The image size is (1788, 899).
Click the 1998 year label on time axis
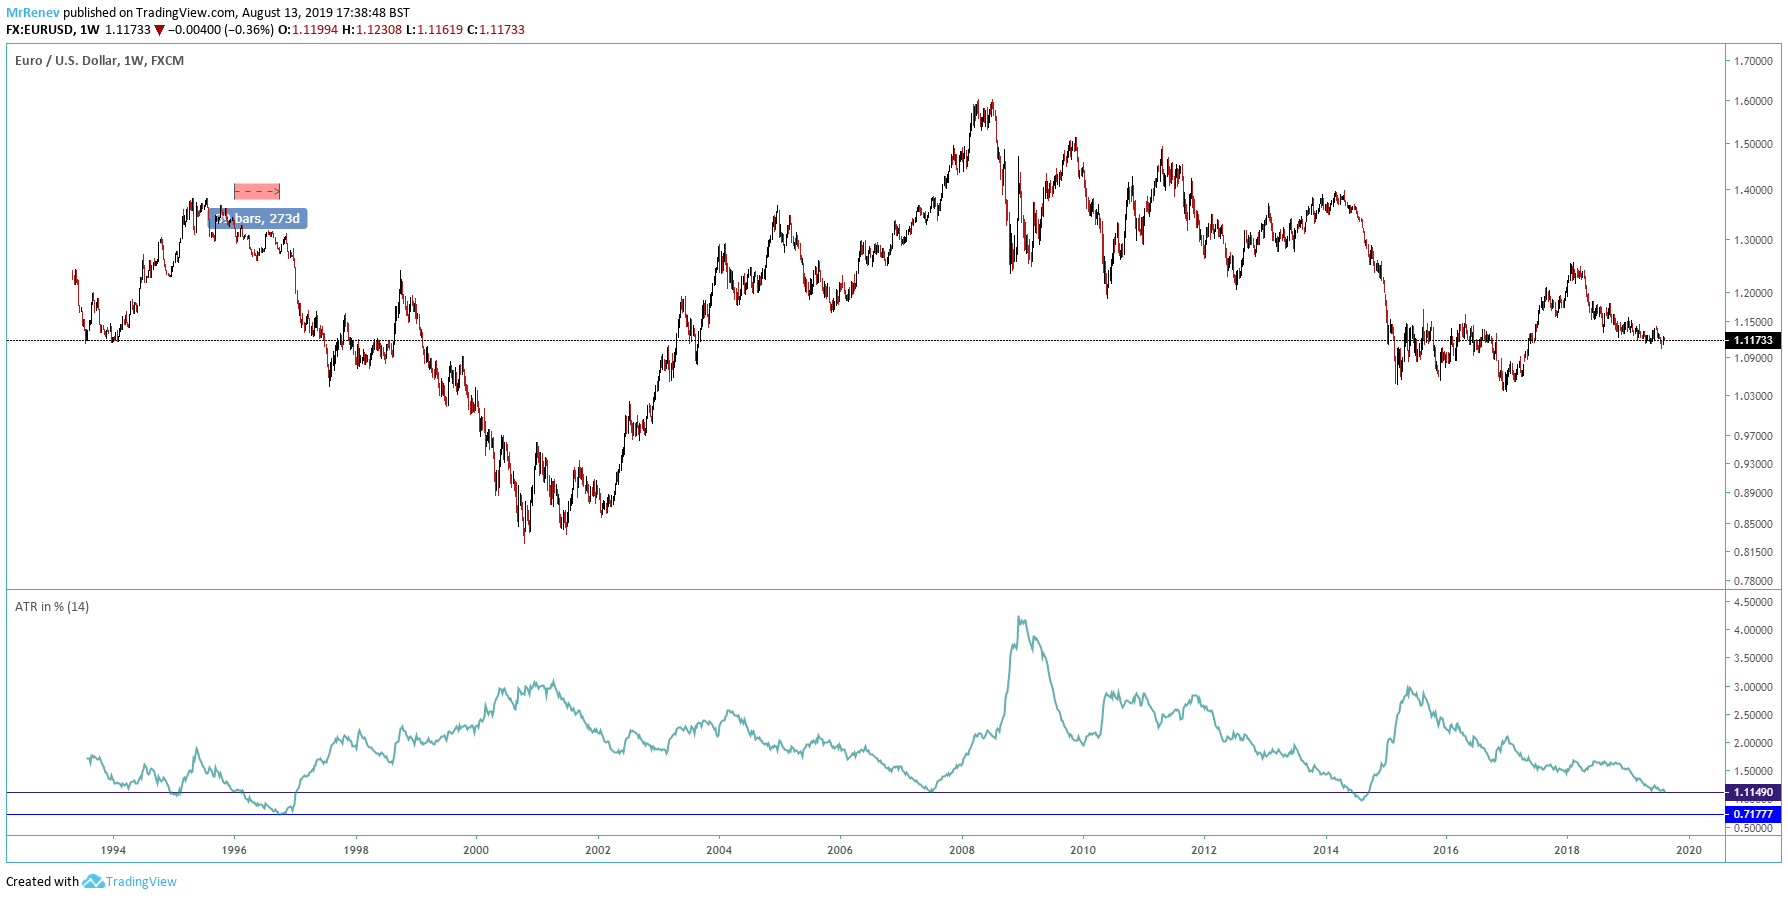point(356,850)
